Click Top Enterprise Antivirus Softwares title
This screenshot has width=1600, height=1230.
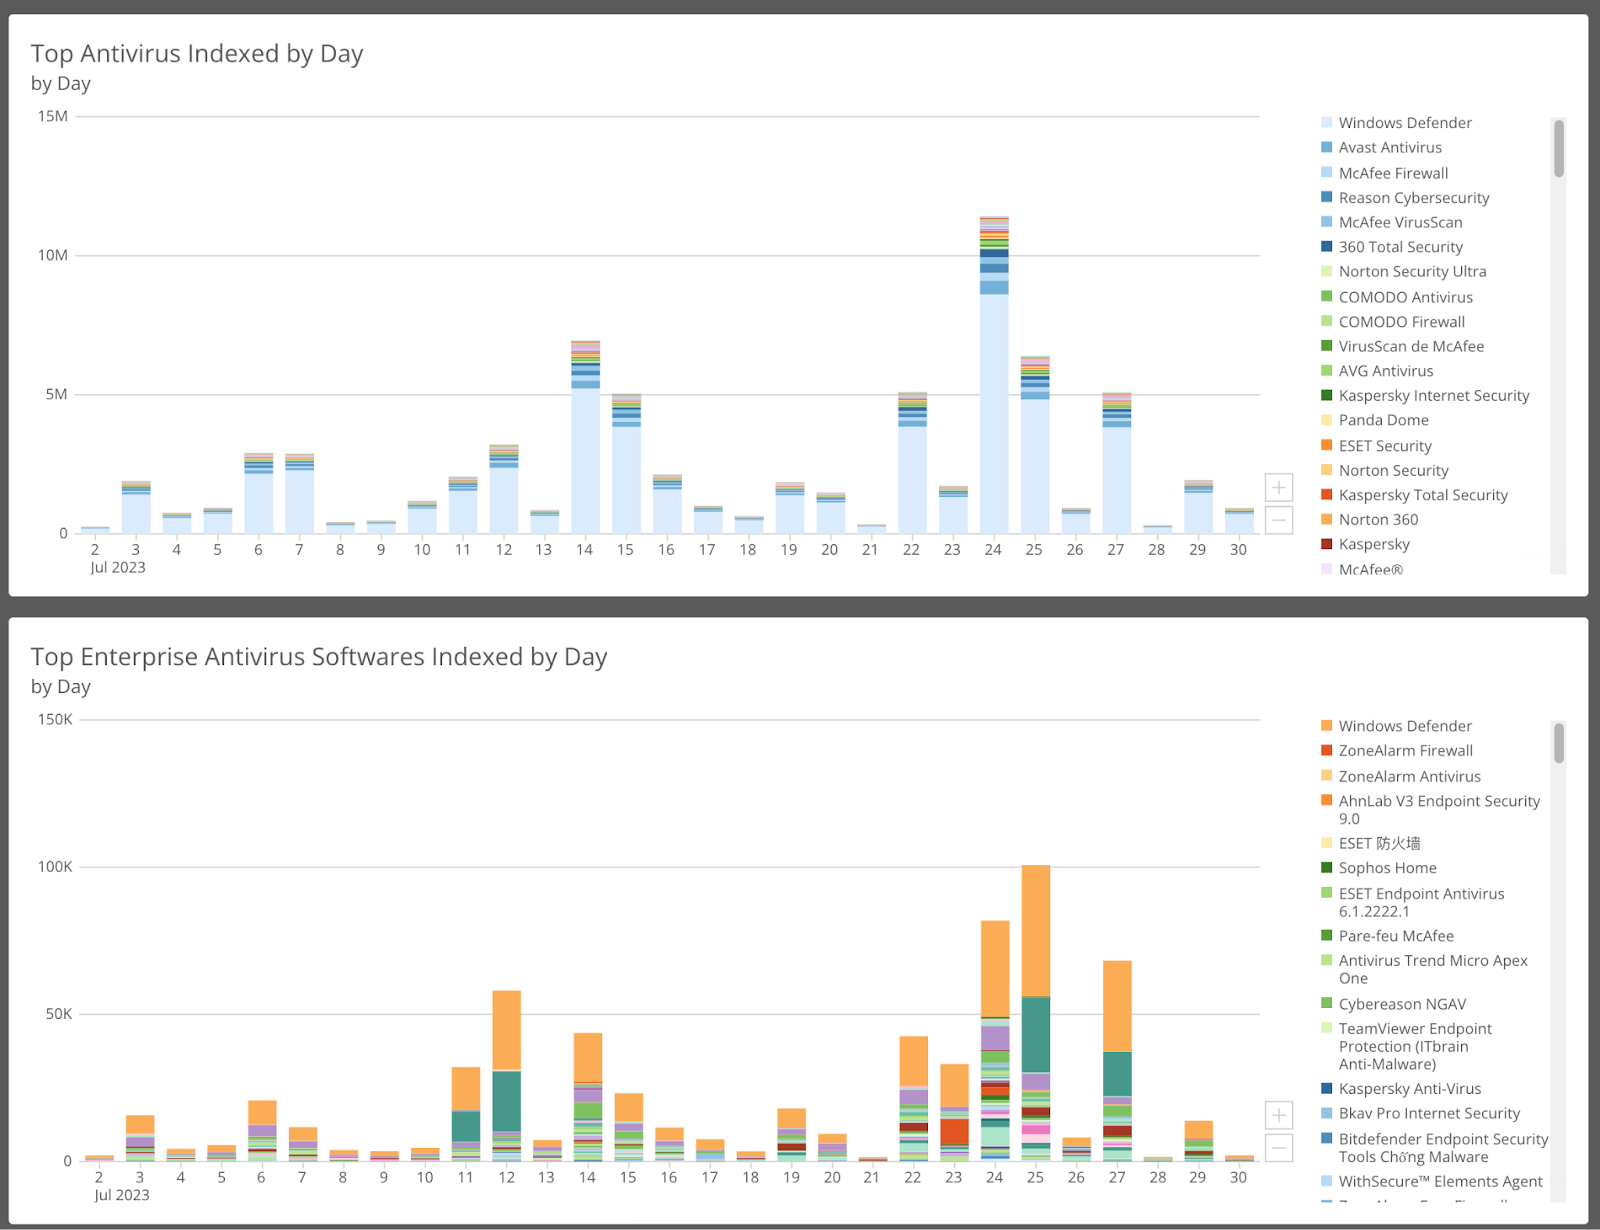pos(319,656)
